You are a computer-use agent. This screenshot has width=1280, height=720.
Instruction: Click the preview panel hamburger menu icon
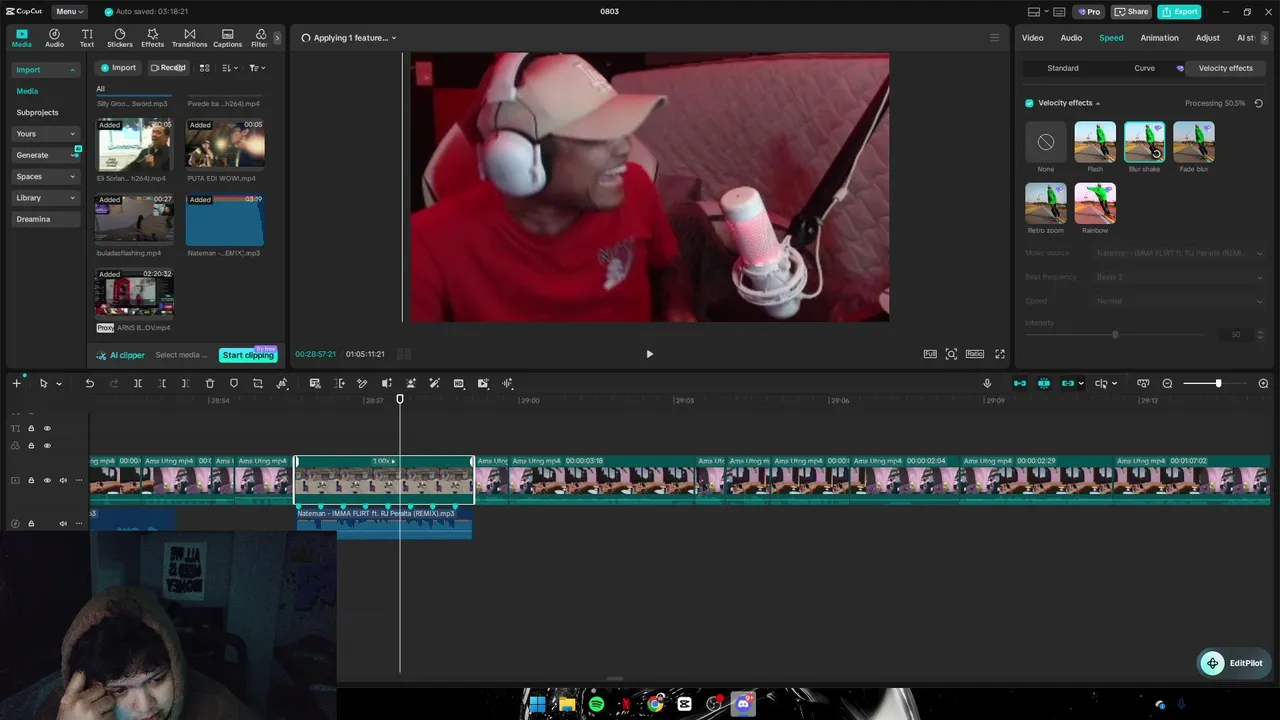994,38
